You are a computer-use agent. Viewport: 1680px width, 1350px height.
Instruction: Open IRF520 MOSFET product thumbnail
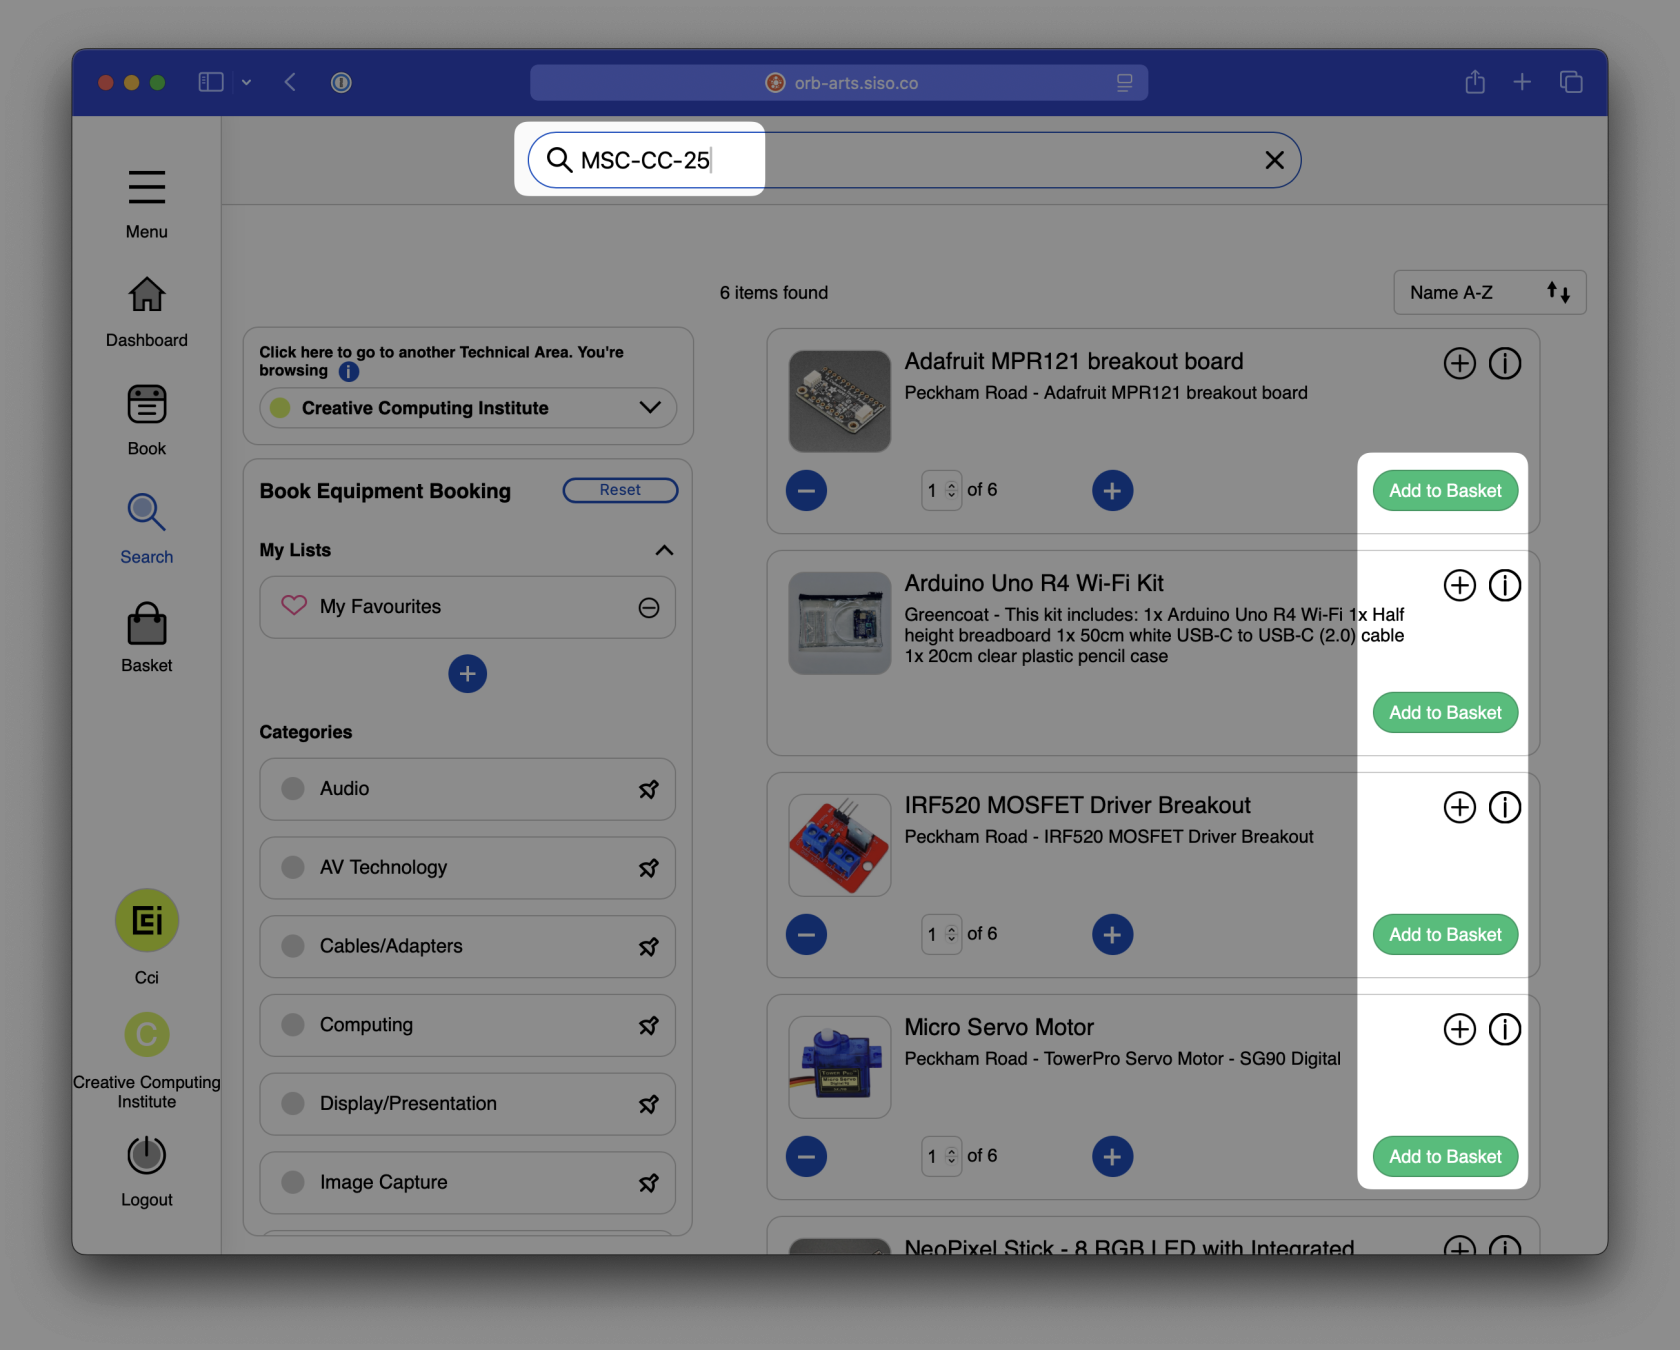point(839,845)
